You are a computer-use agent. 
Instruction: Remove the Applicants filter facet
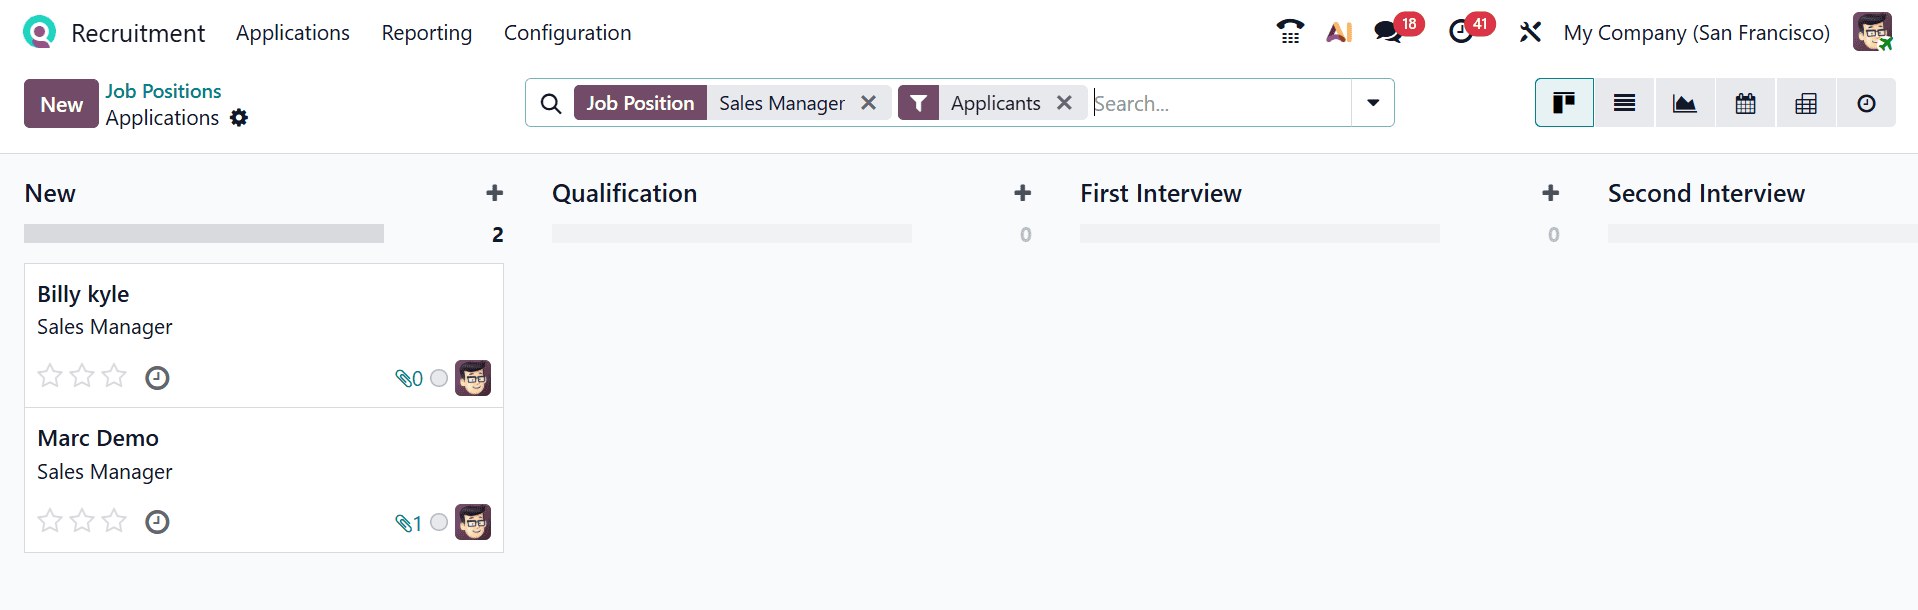[x=1064, y=103]
